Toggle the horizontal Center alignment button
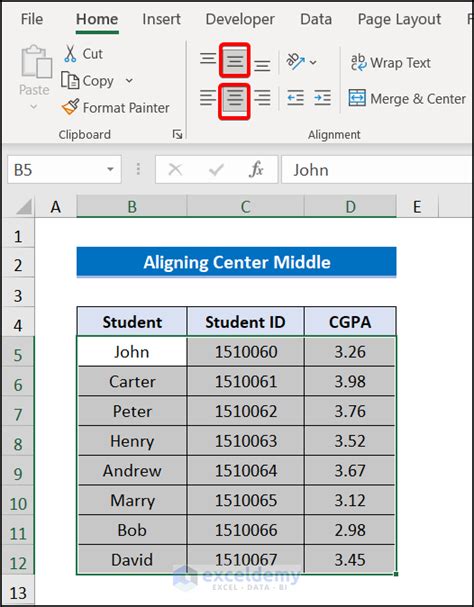This screenshot has width=474, height=607. click(235, 98)
